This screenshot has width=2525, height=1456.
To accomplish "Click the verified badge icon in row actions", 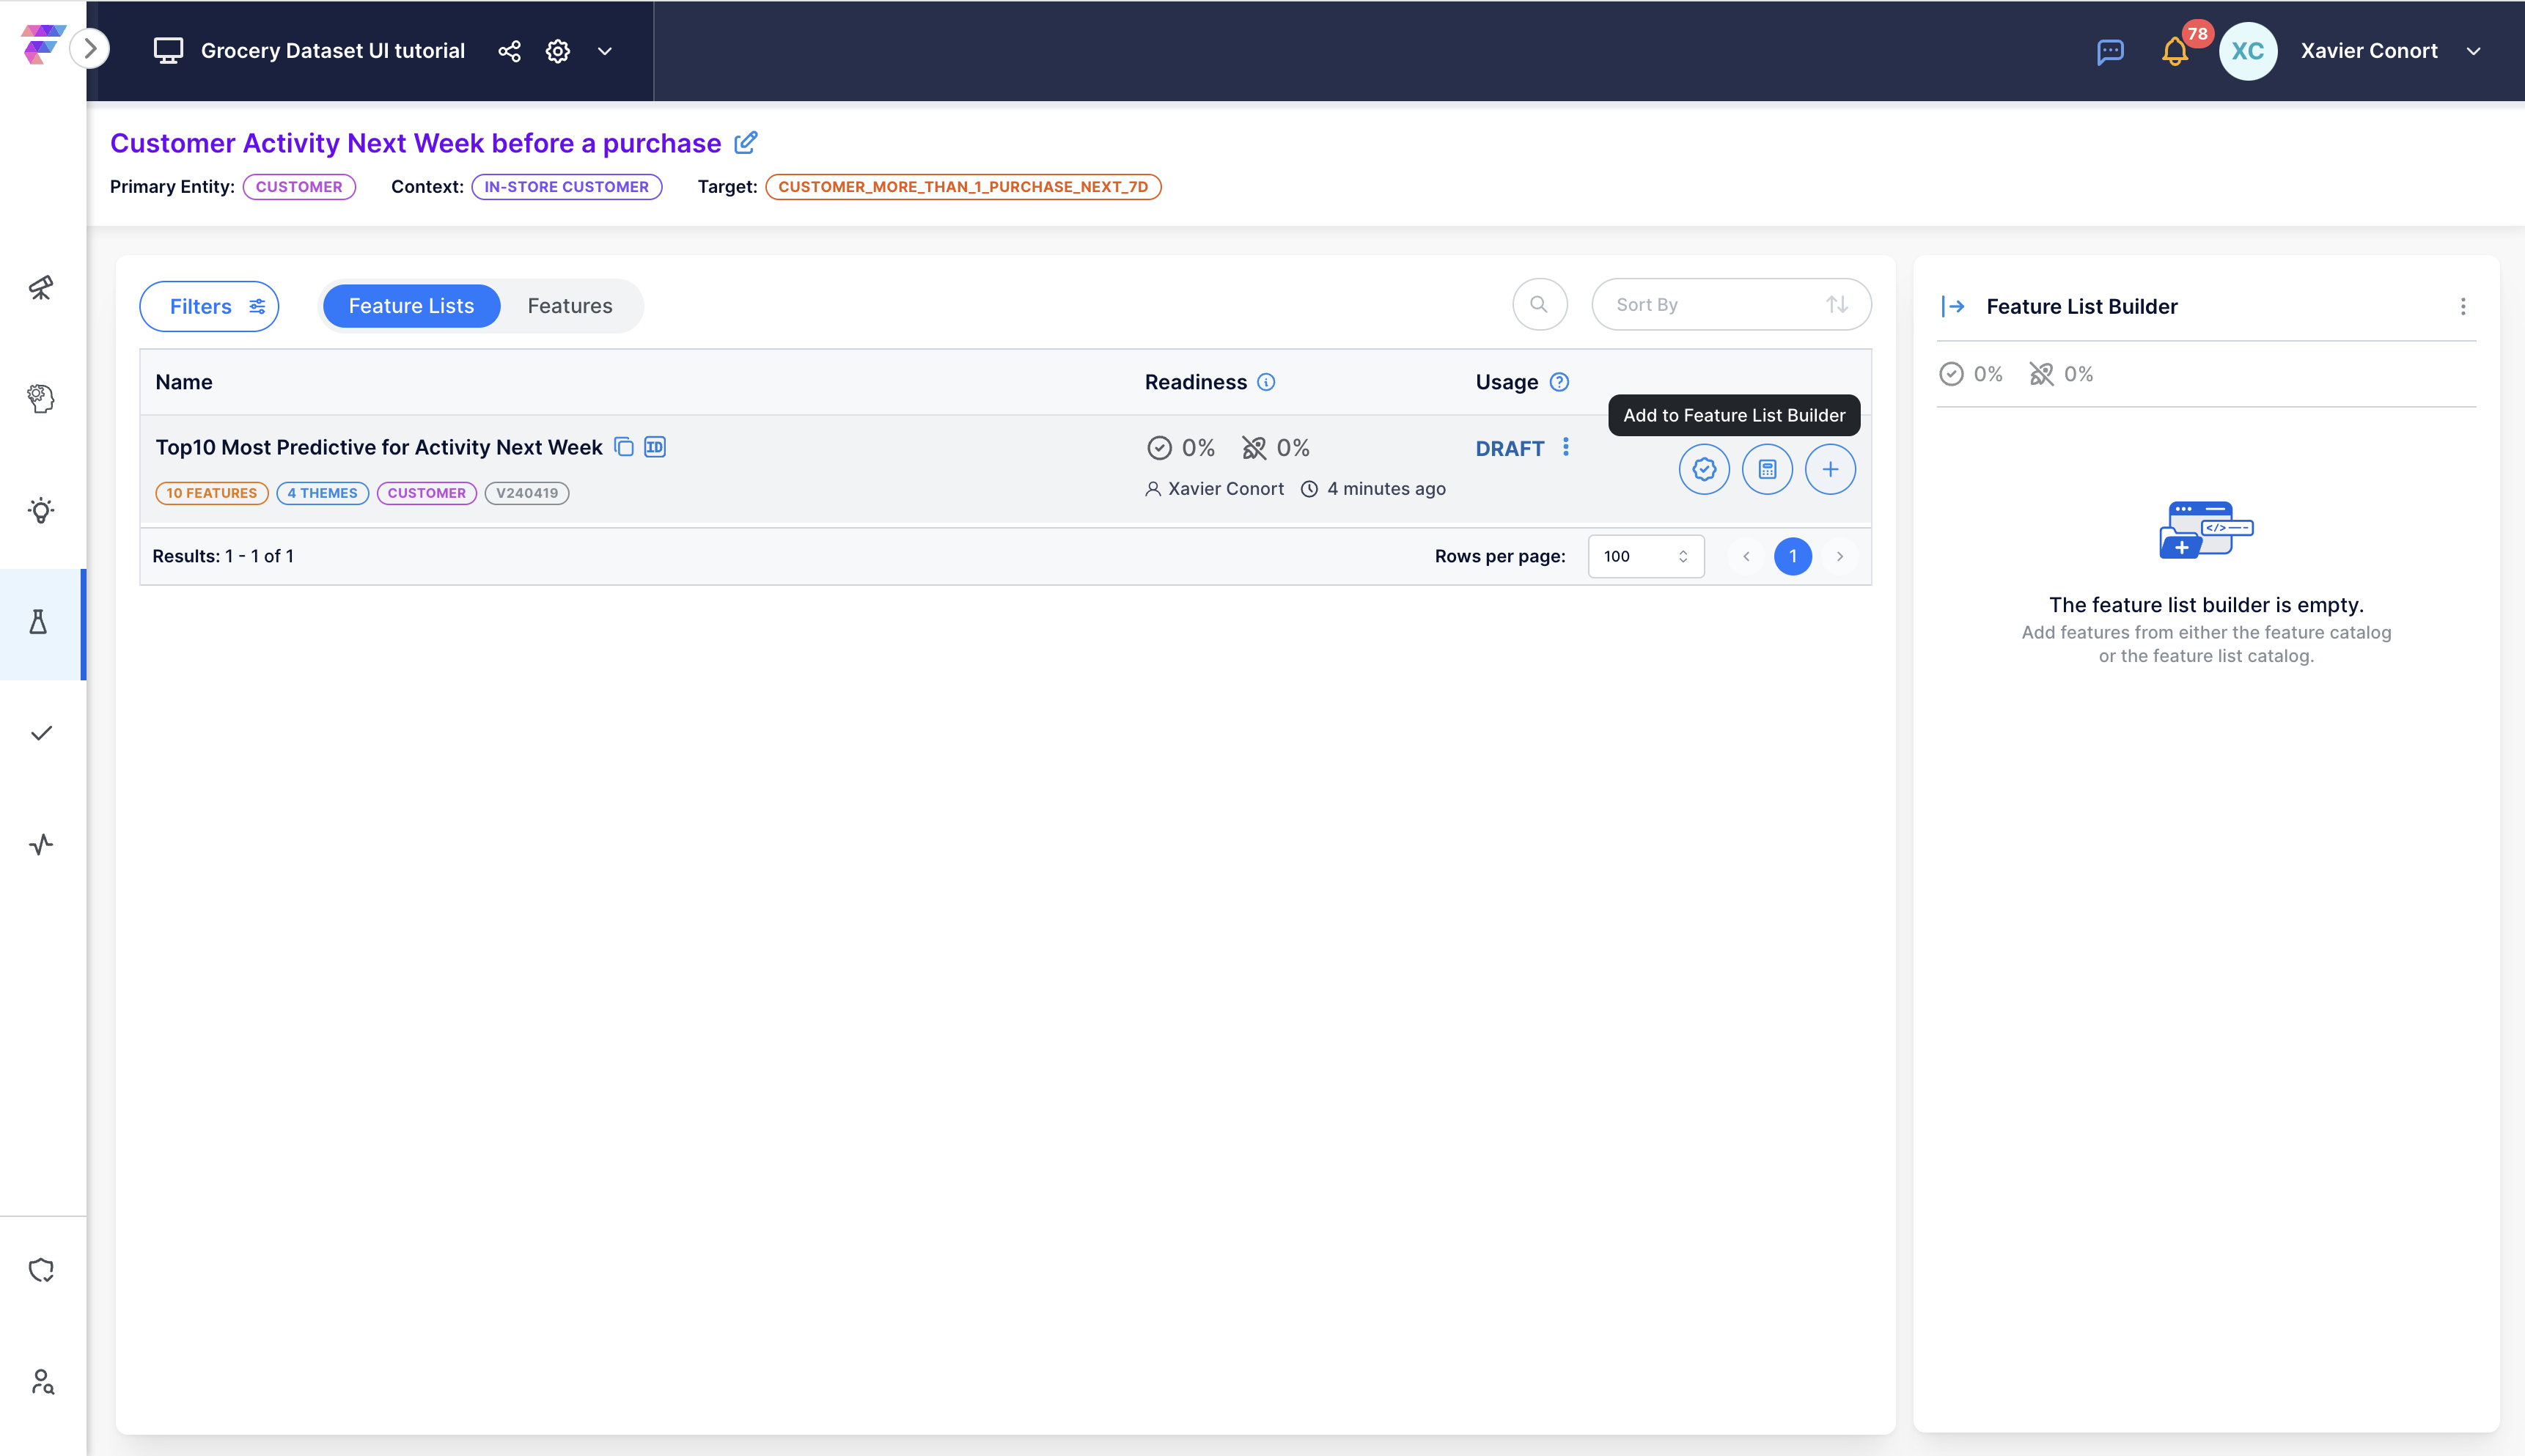I will coord(1704,469).
